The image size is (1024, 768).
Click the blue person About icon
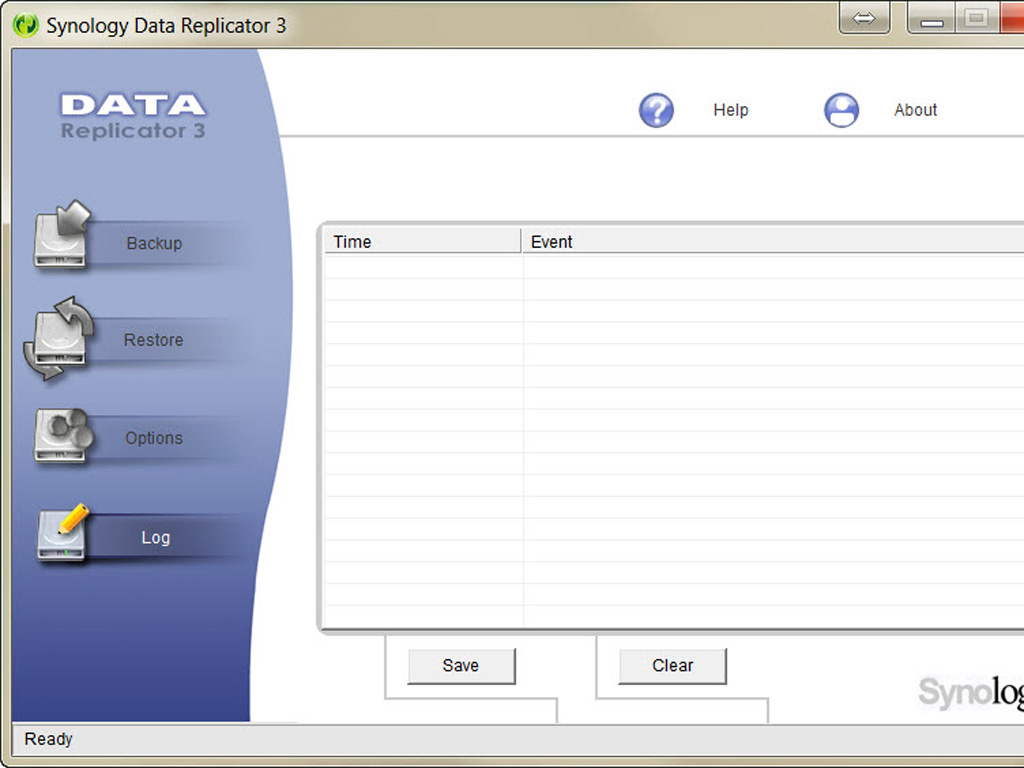click(x=841, y=110)
